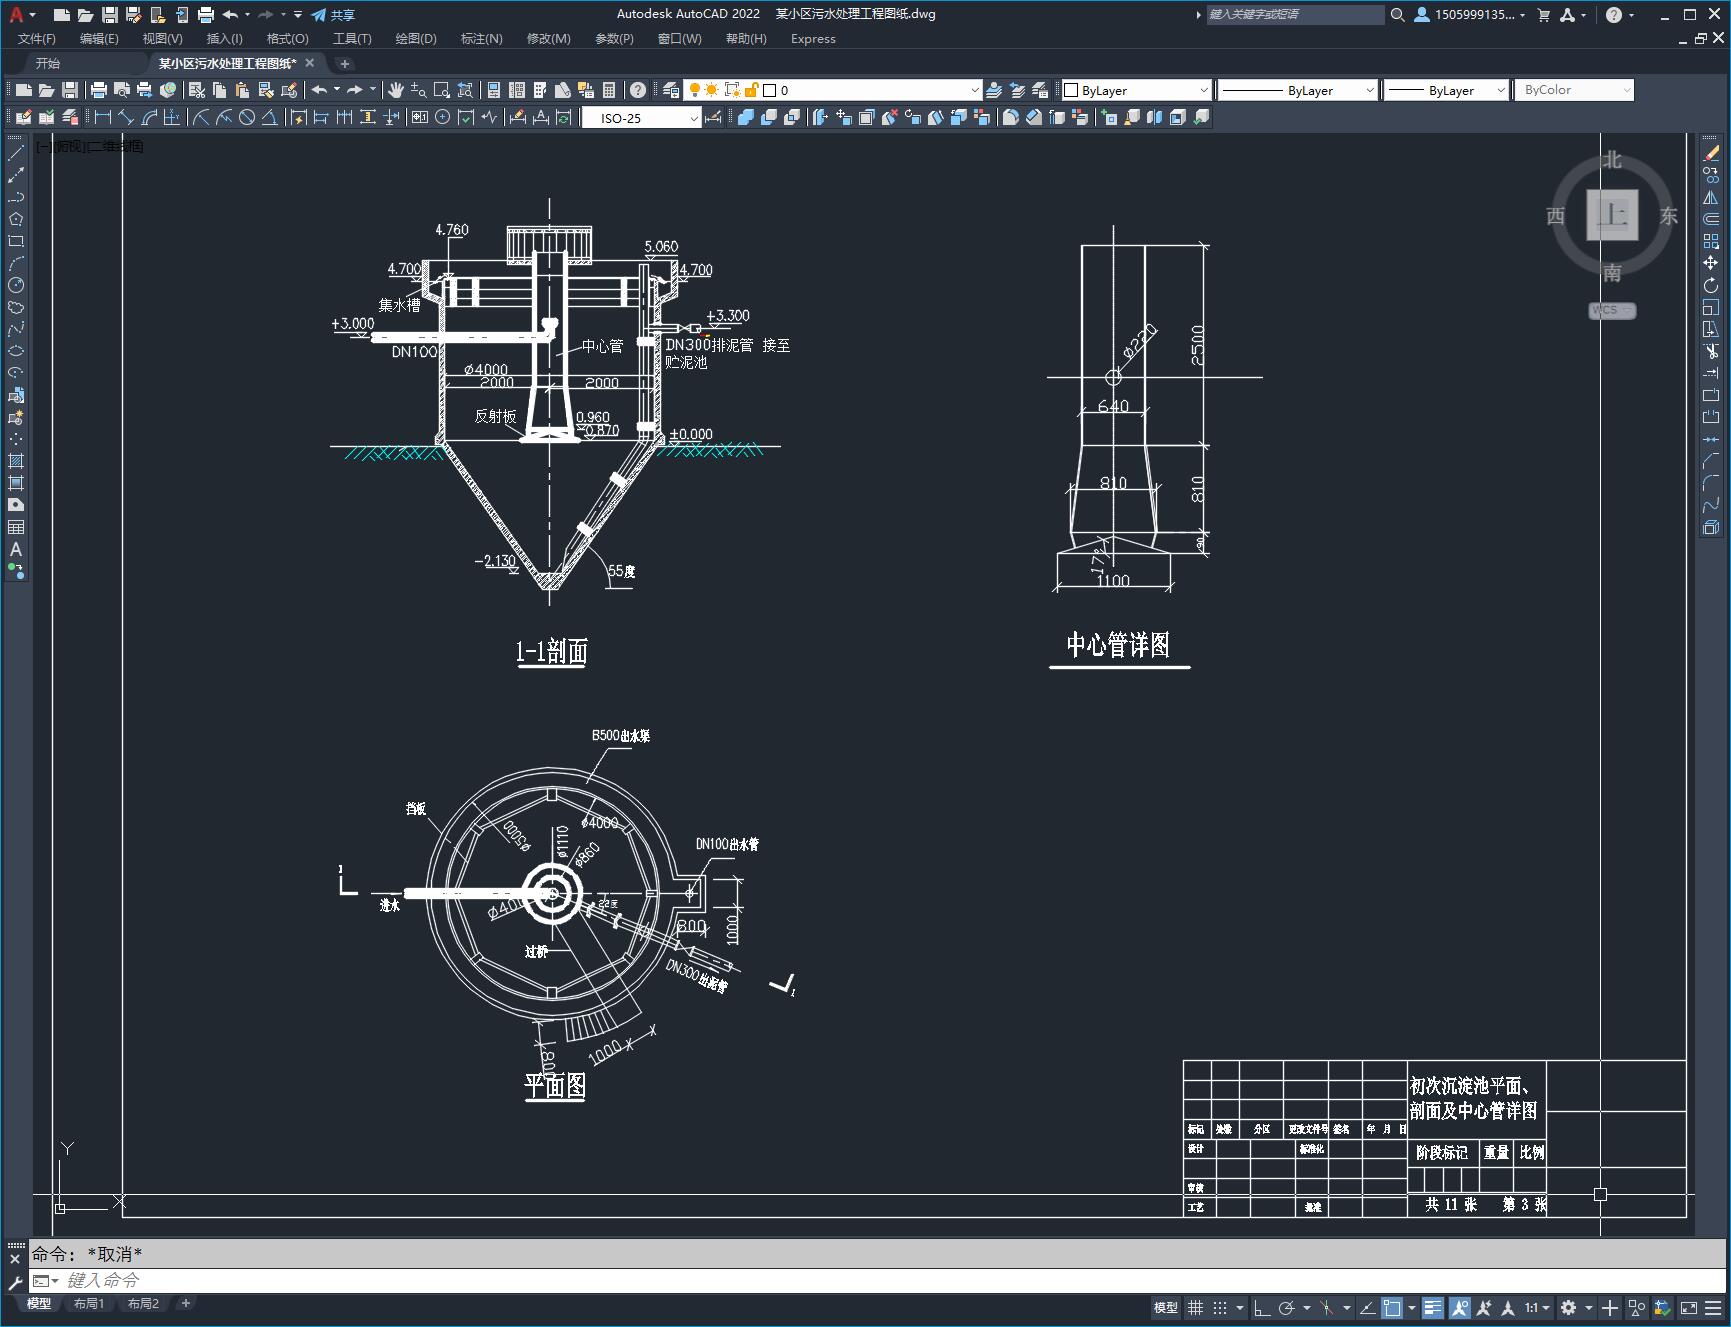This screenshot has width=1731, height=1327.
Task: Open the 绘图(D) menu
Action: pyautogui.click(x=416, y=39)
